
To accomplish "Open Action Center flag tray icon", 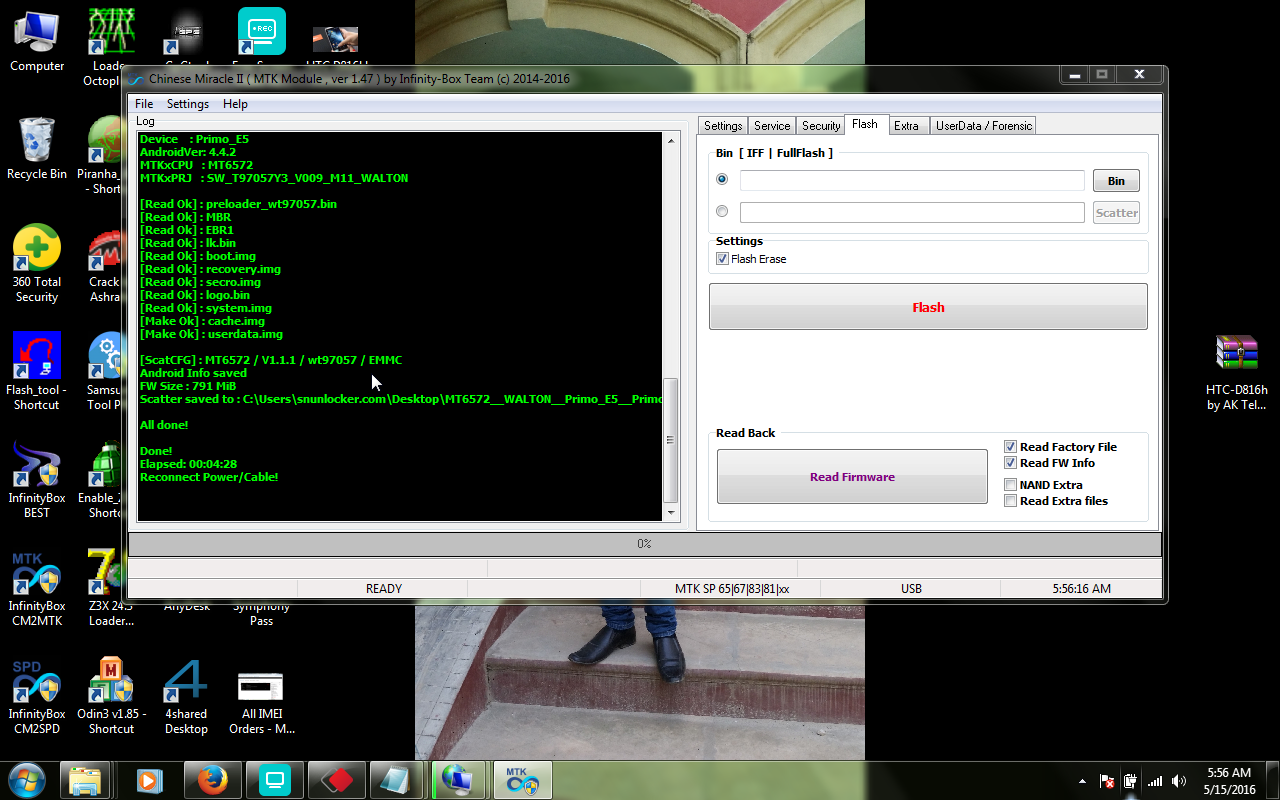I will point(1107,781).
